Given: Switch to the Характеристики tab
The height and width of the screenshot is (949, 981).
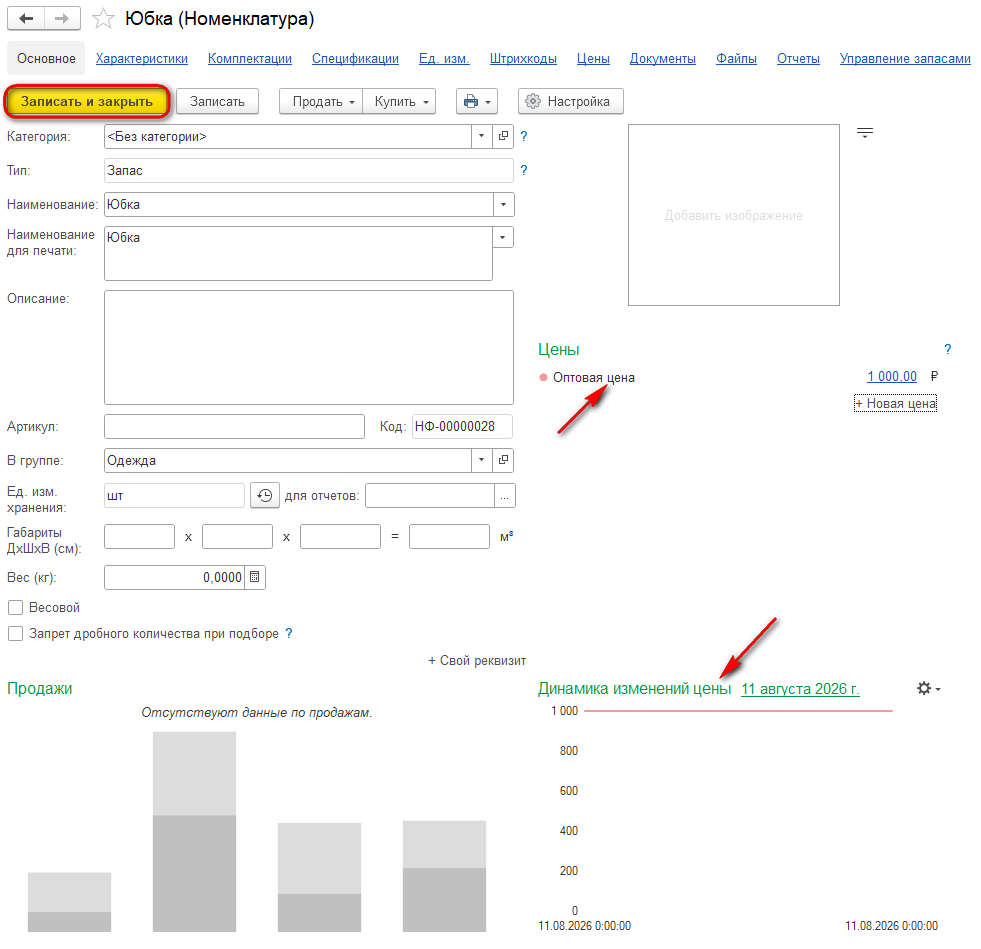Looking at the screenshot, I should point(141,58).
